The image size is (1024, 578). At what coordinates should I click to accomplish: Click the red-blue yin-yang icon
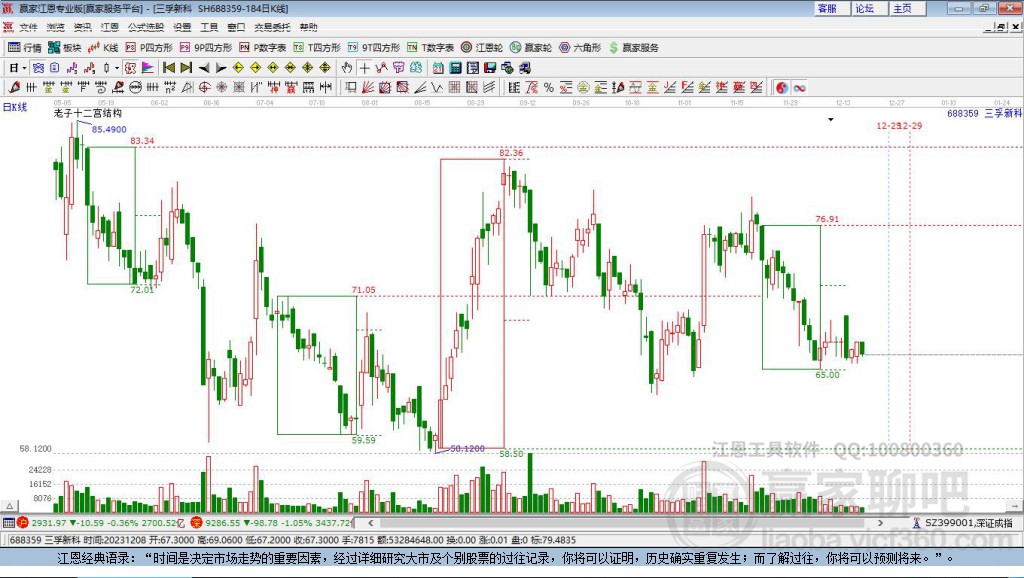[x=782, y=87]
